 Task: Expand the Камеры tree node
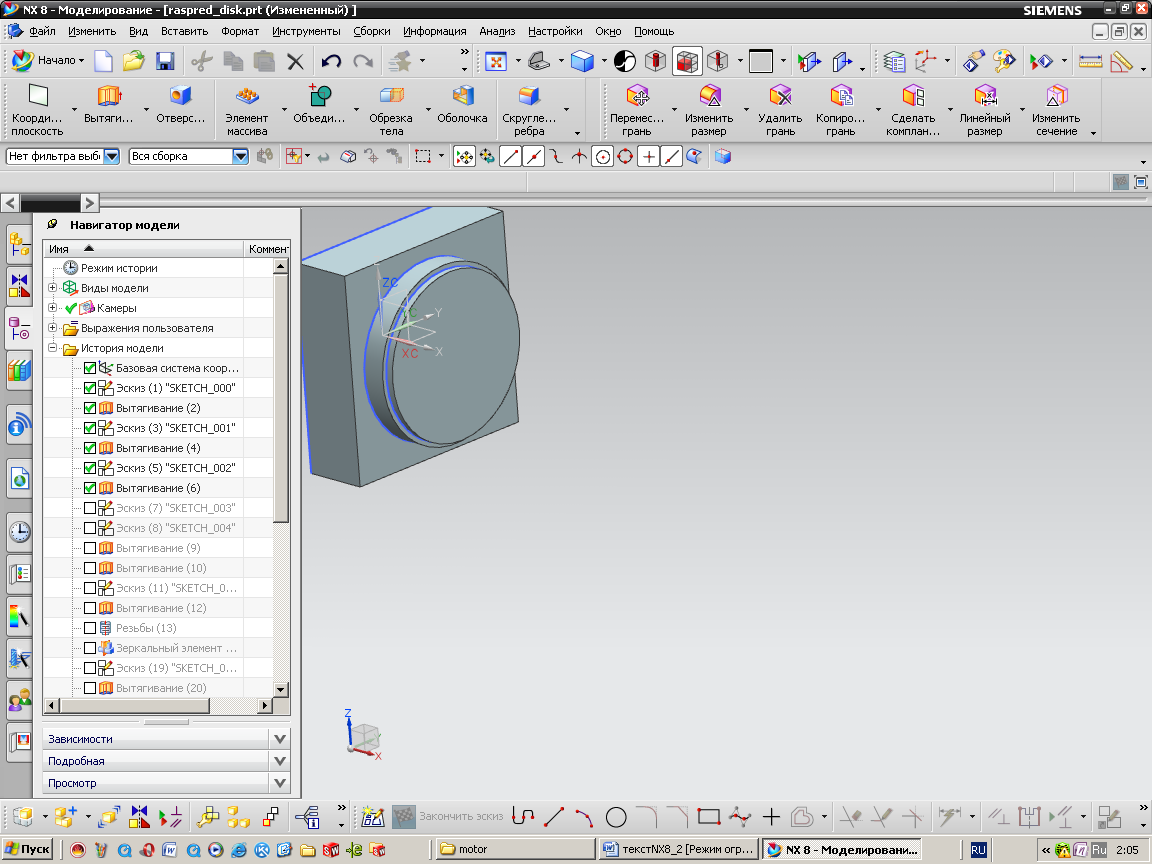52,307
